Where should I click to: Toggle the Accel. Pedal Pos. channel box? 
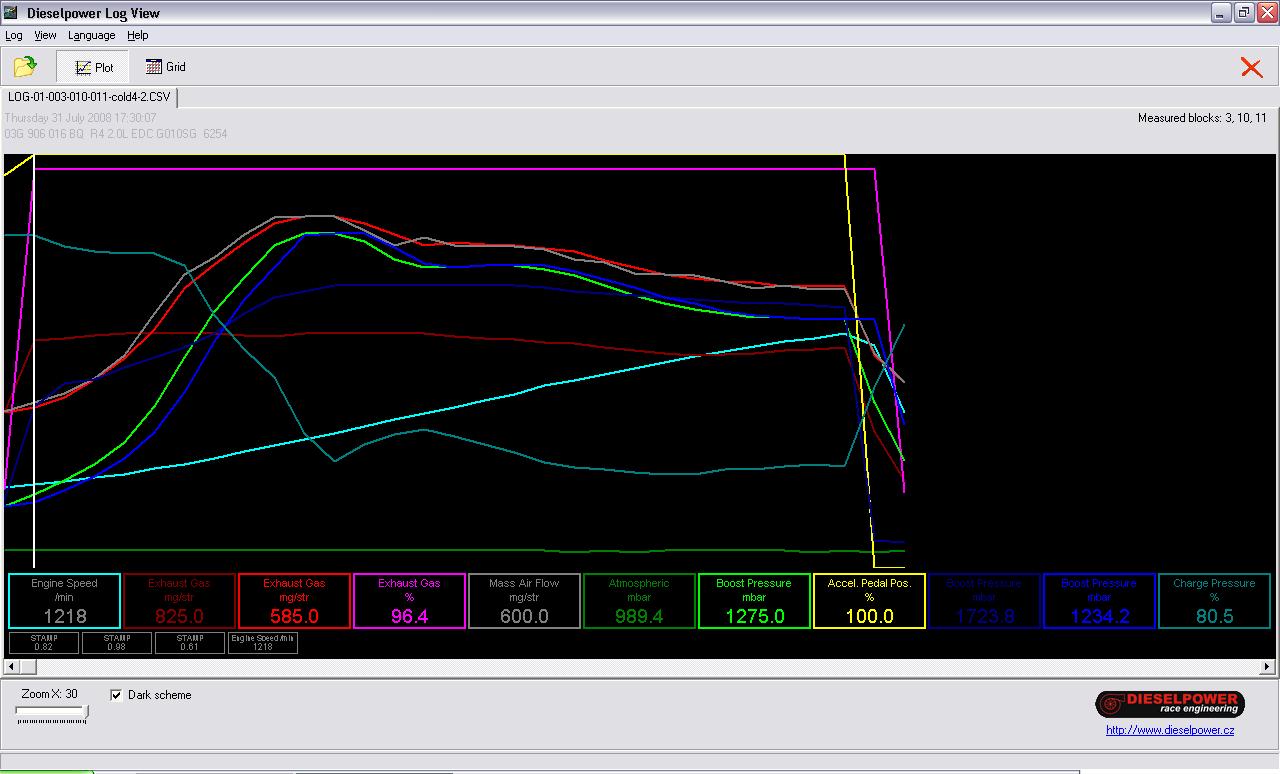coord(869,600)
